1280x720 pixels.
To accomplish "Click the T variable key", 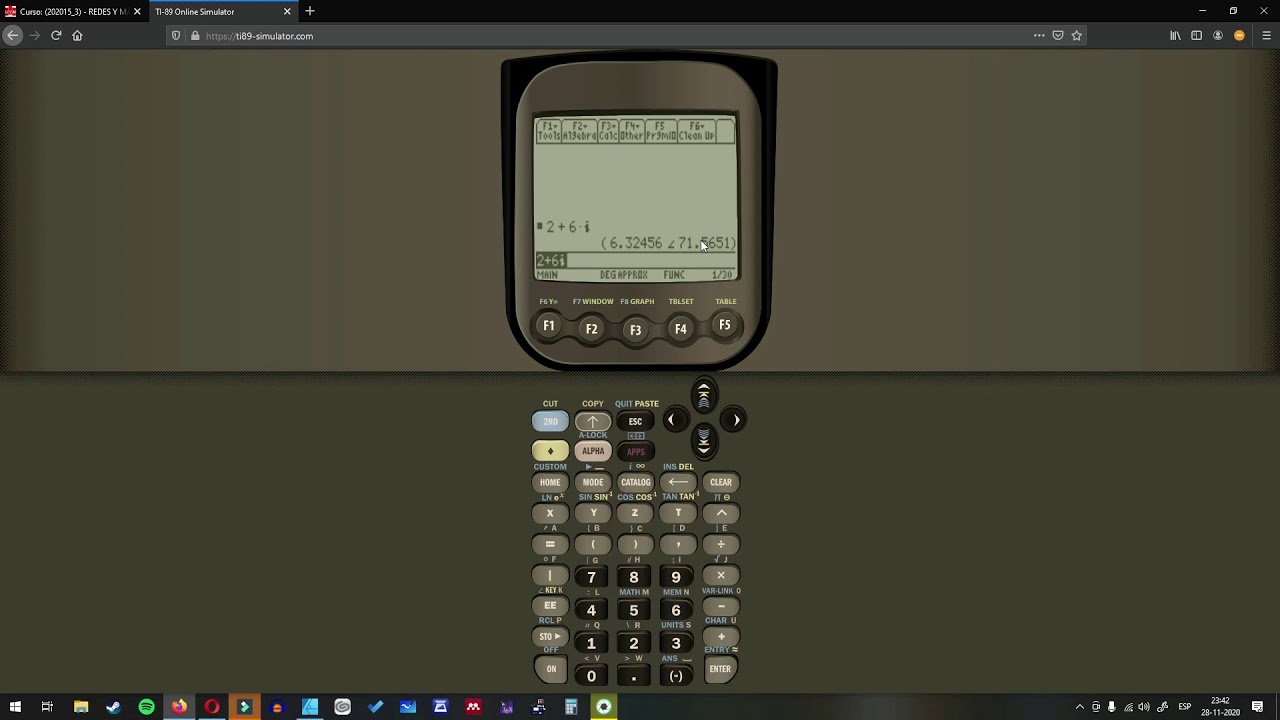I will pos(678,513).
